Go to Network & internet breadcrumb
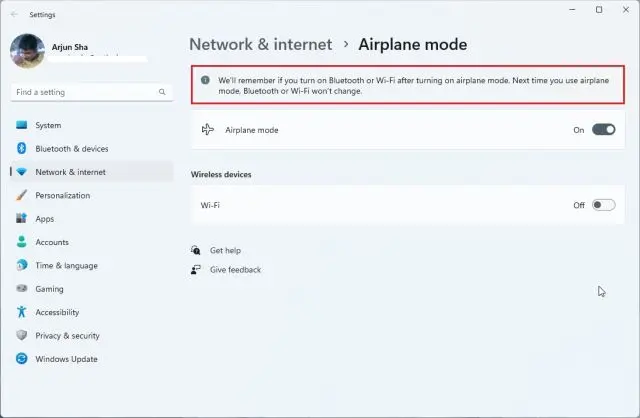 (x=261, y=45)
